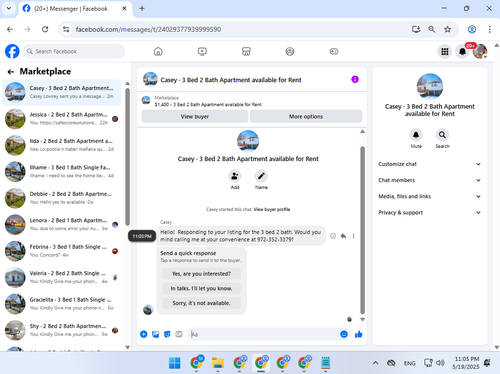This screenshot has height=374, width=500.
Task: Open more actions for Casey's message
Action: tap(353, 236)
